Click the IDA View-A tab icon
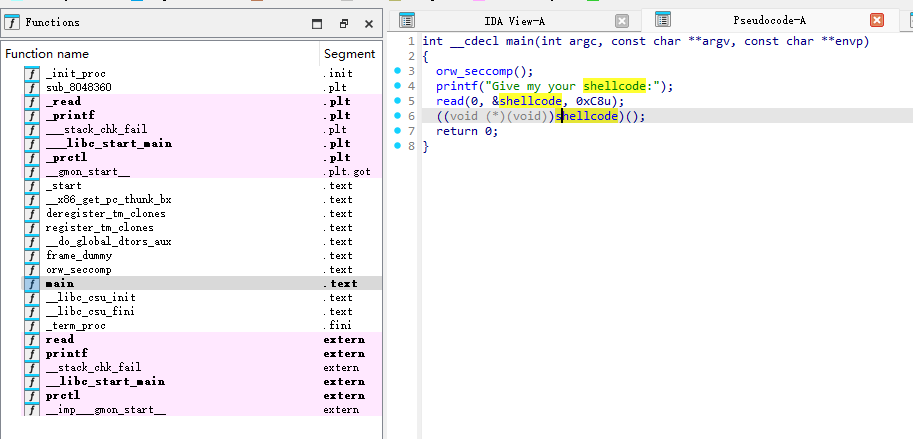Viewport: 913px width, 439px height. coord(407,21)
